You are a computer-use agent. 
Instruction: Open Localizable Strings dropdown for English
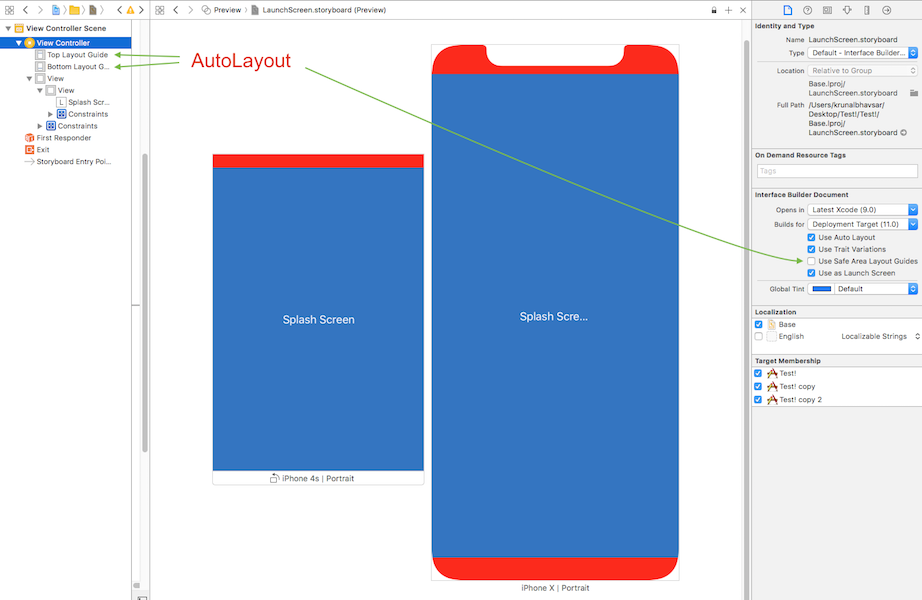[x=880, y=336]
